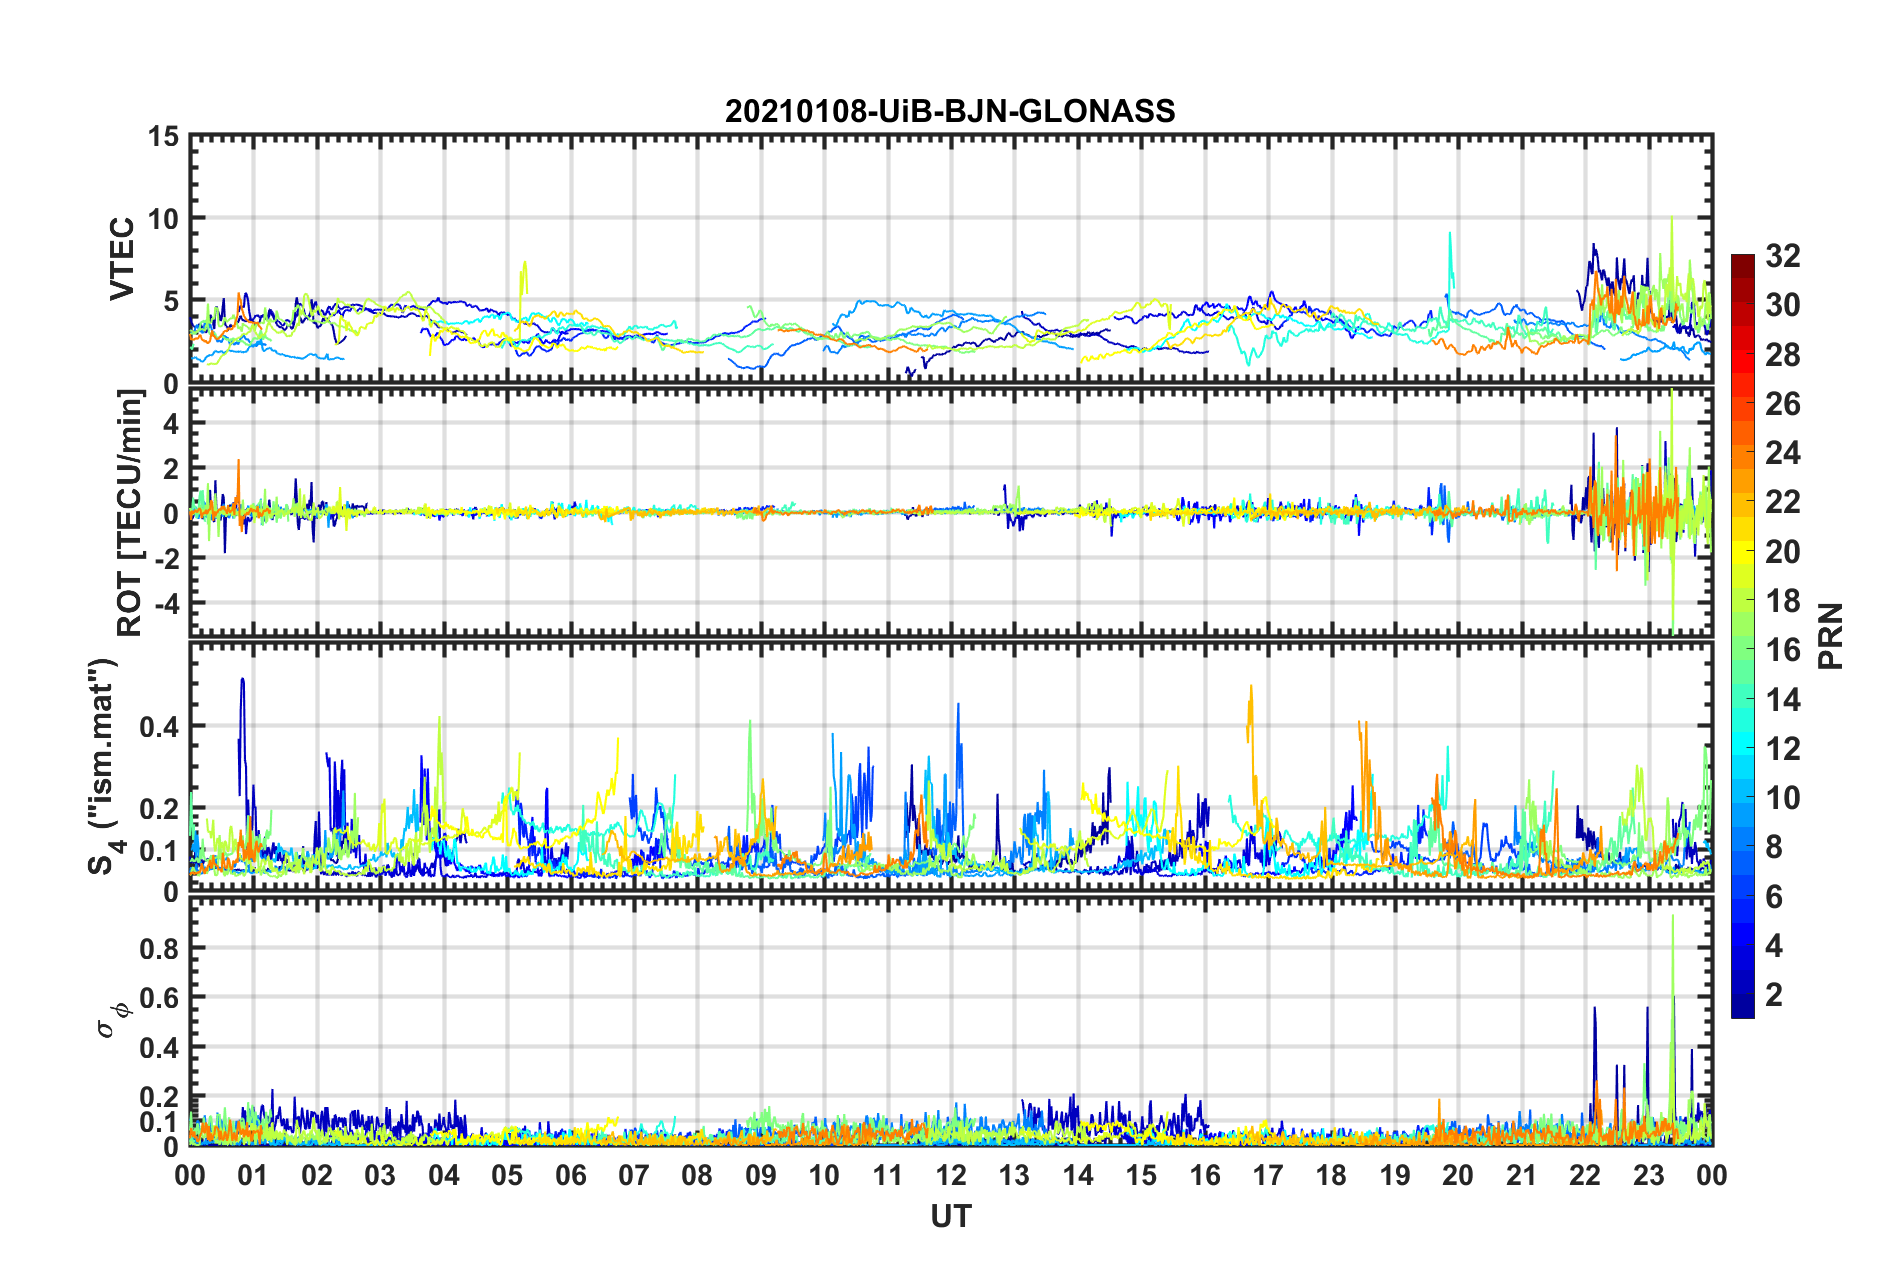Click the UT axis tick label 05
The width and height of the screenshot is (1902, 1272).
point(507,1175)
